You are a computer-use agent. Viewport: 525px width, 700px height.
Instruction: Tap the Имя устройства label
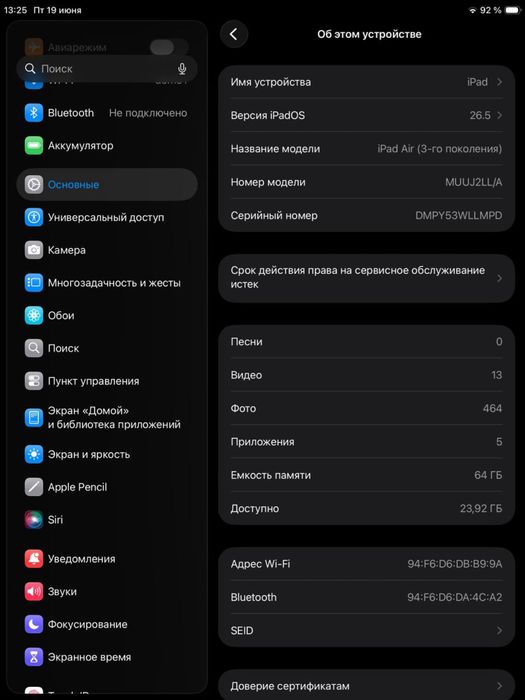tap(271, 82)
